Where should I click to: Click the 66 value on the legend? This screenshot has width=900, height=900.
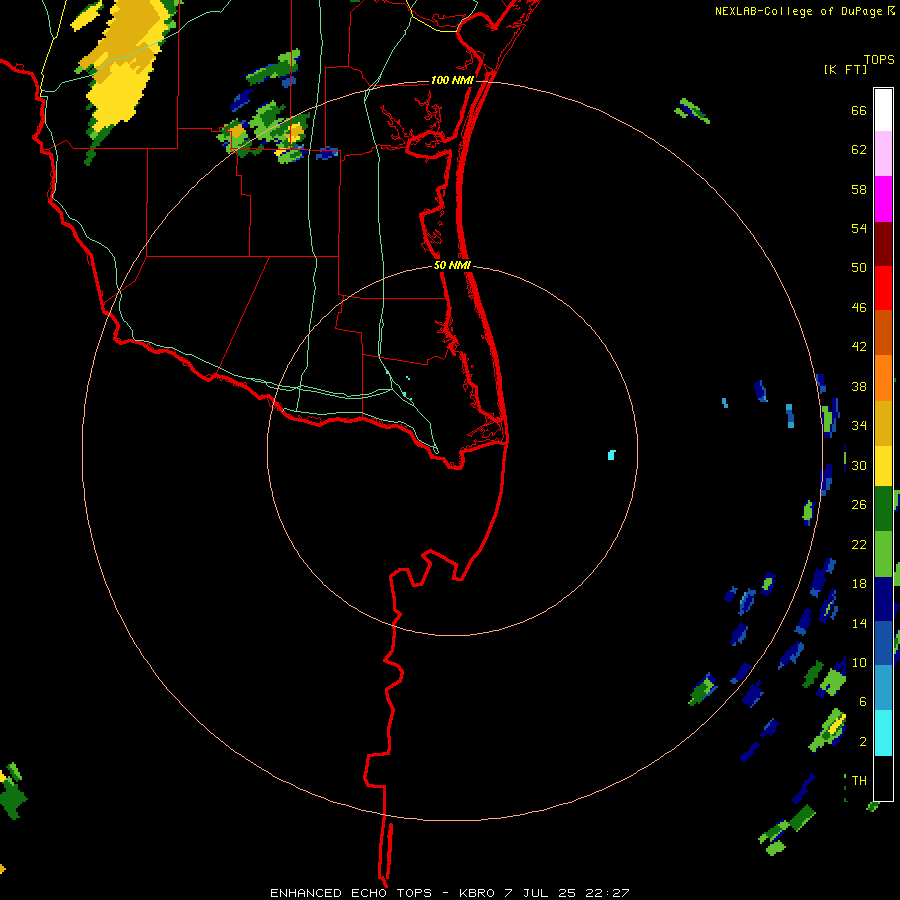click(x=859, y=111)
